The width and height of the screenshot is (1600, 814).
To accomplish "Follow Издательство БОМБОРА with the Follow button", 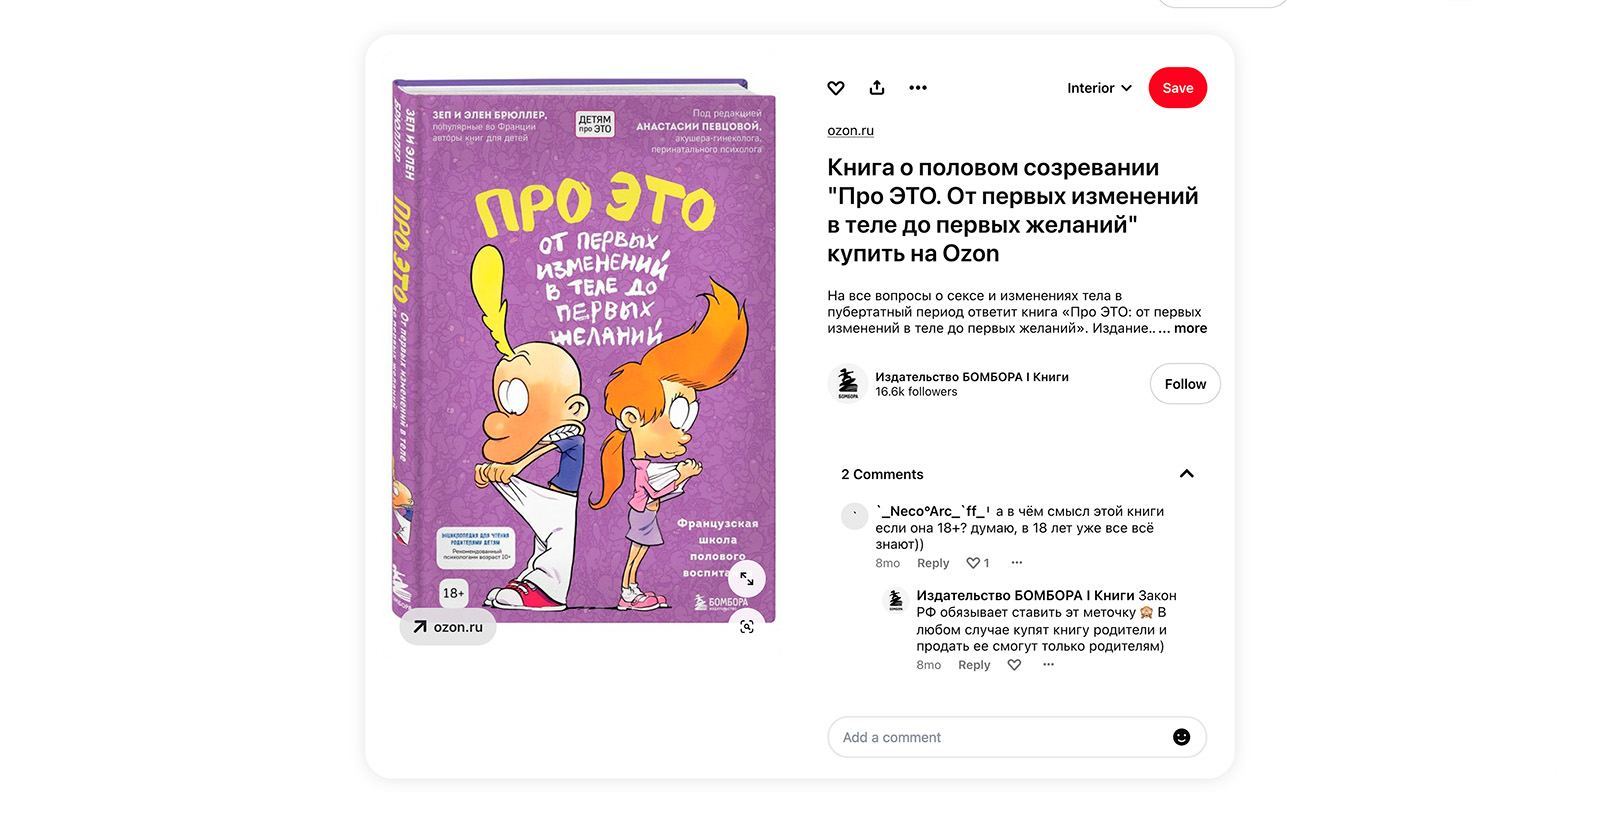I will (1185, 384).
